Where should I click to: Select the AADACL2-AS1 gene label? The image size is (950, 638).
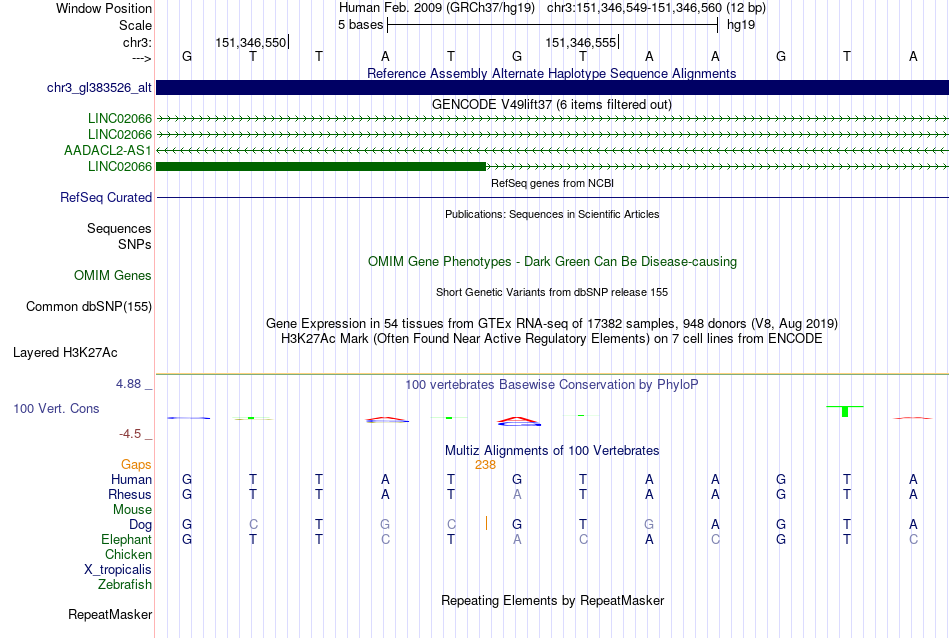click(x=108, y=150)
